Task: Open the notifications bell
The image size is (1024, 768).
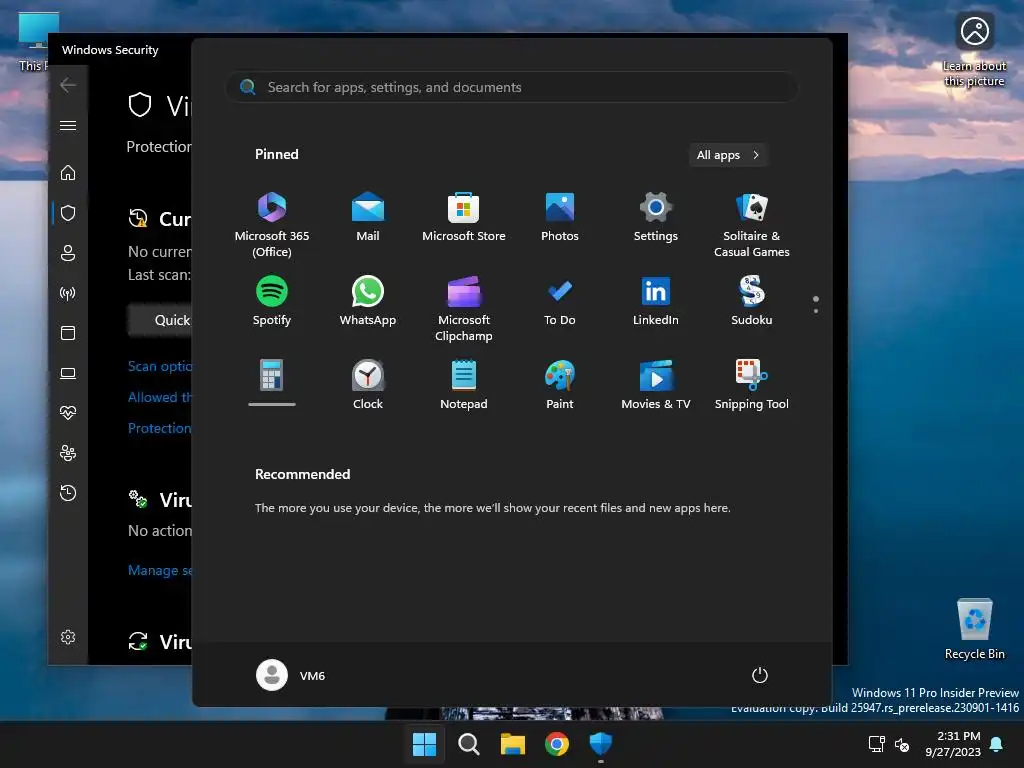Action: (x=997, y=744)
